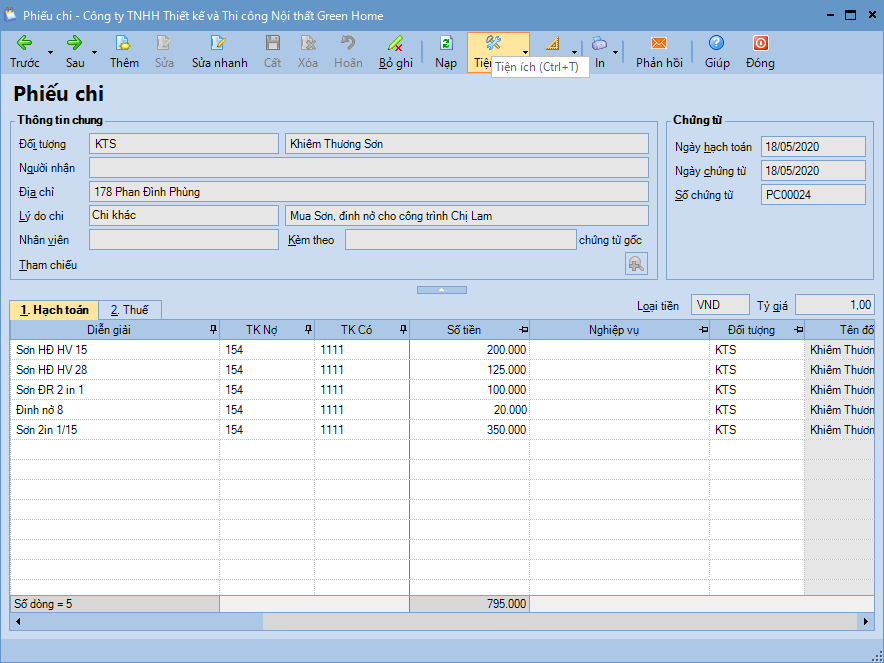Viewport: 884px width, 663px height.
Task: Unpost the voucher with Bỏ ghi
Action: [x=396, y=52]
